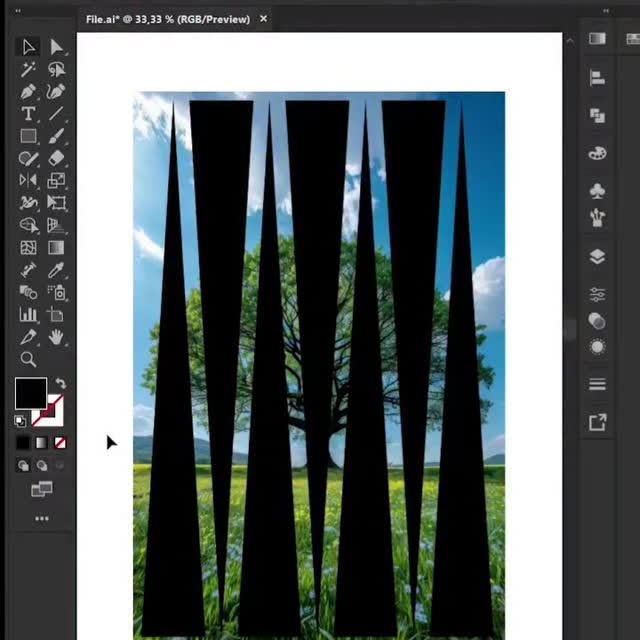Set paint mode to None
This screenshot has height=640, width=640.
click(60, 443)
